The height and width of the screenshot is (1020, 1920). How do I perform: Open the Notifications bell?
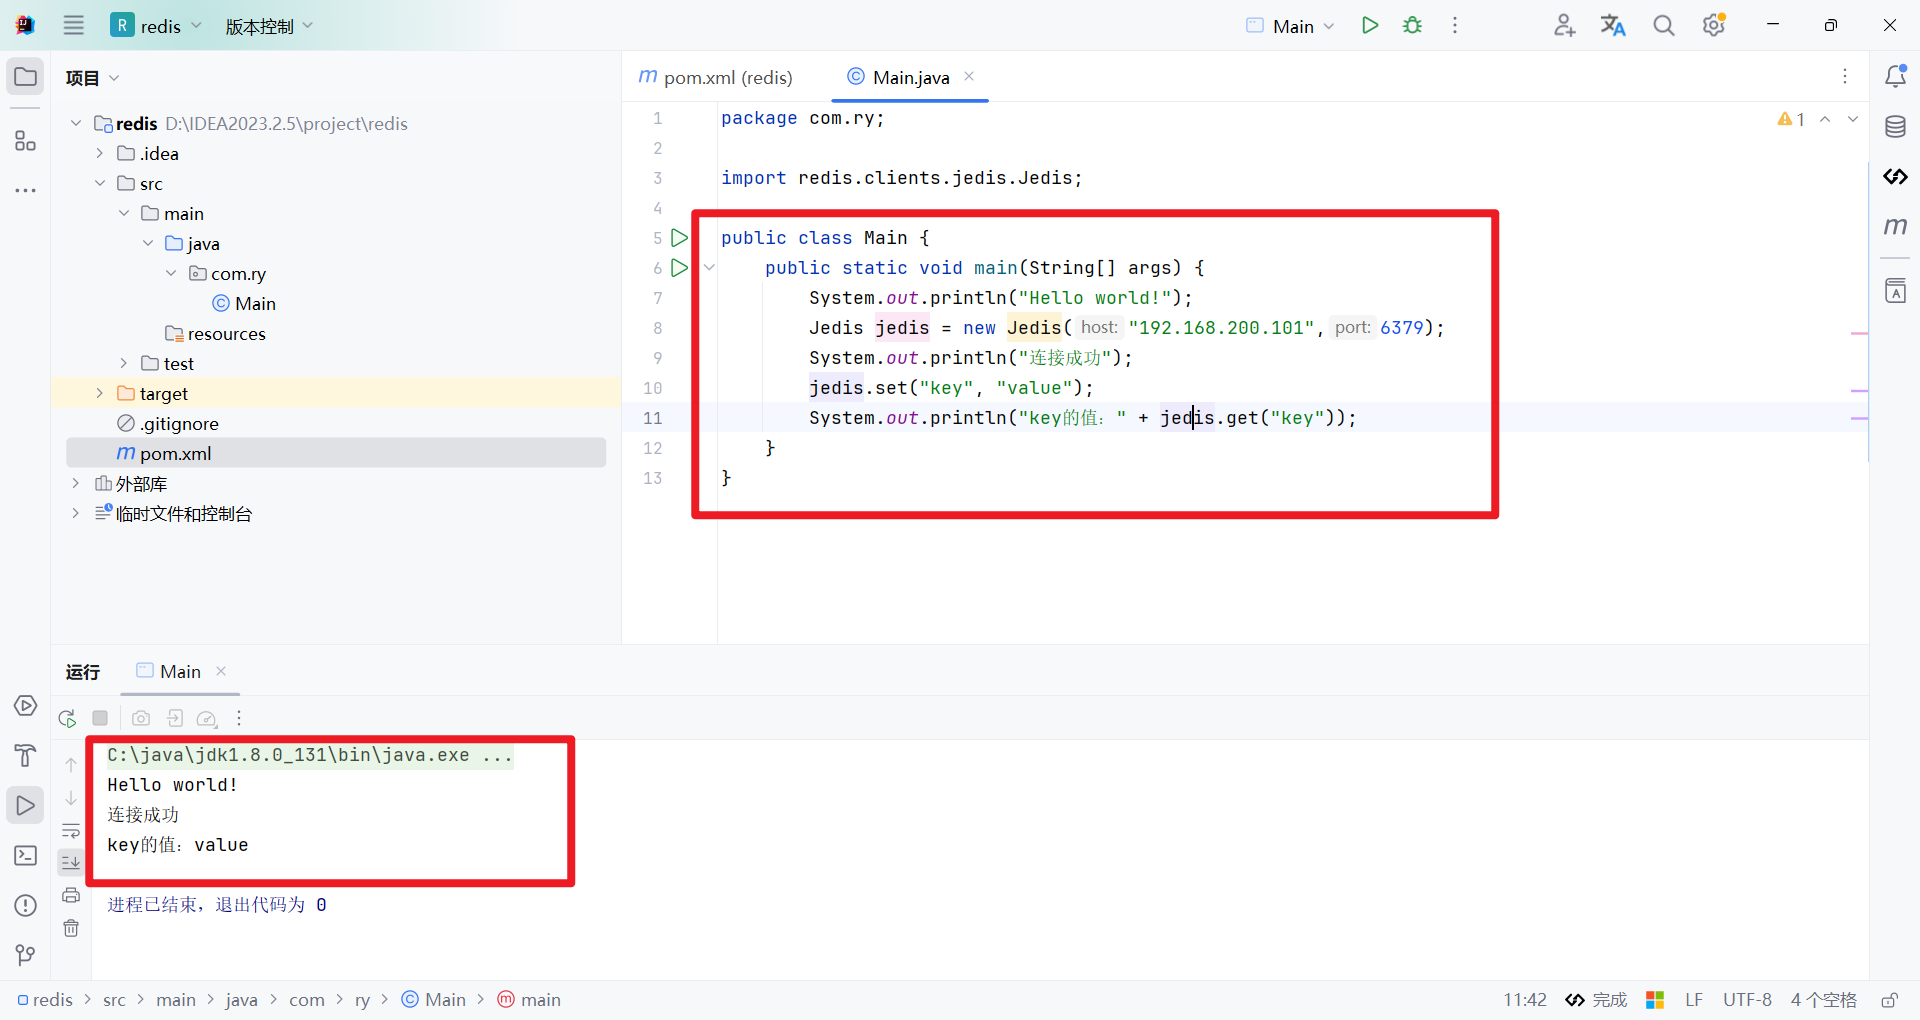pos(1895,77)
